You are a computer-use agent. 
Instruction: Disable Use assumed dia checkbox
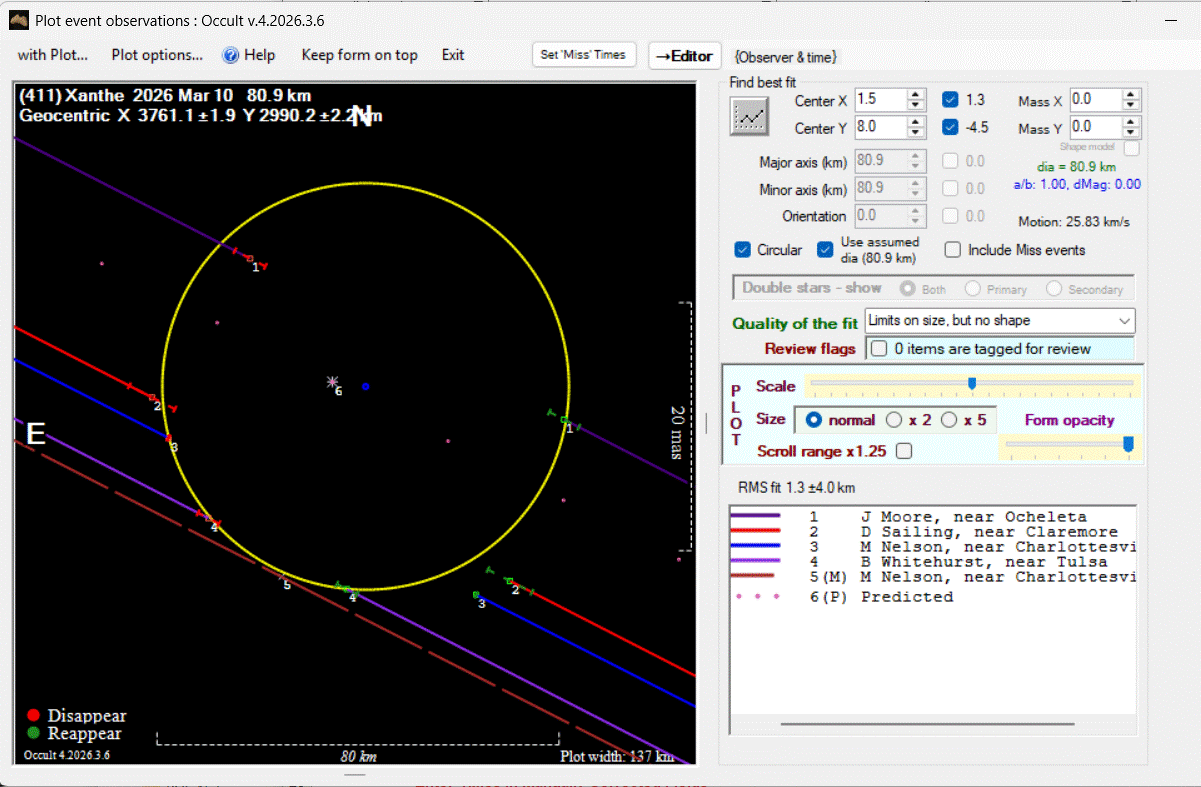[x=825, y=250]
